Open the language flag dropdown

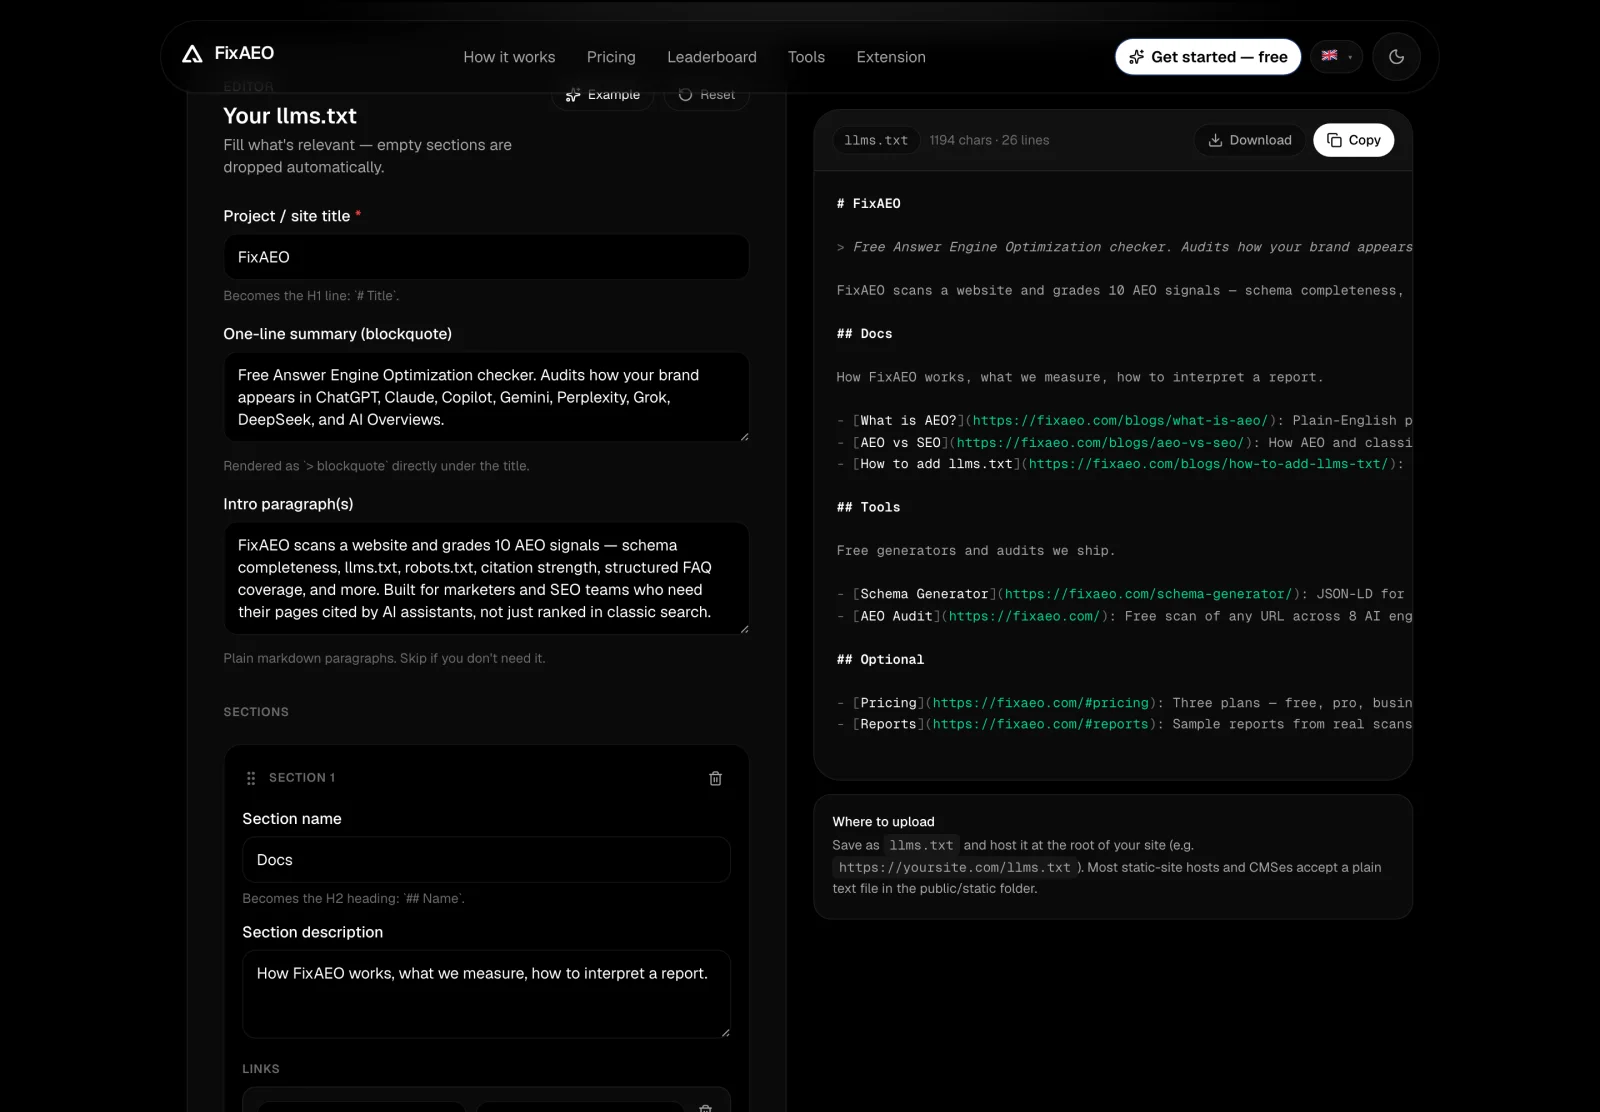(1337, 57)
